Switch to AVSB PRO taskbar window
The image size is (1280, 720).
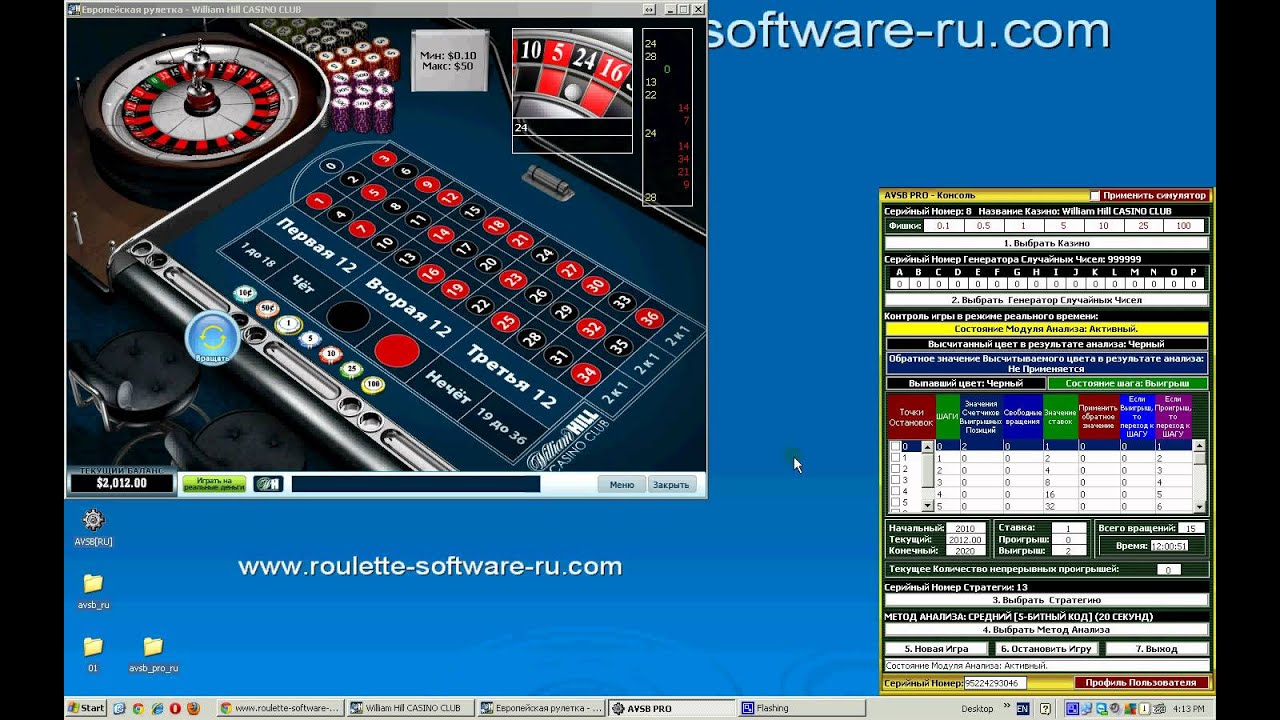pos(672,708)
